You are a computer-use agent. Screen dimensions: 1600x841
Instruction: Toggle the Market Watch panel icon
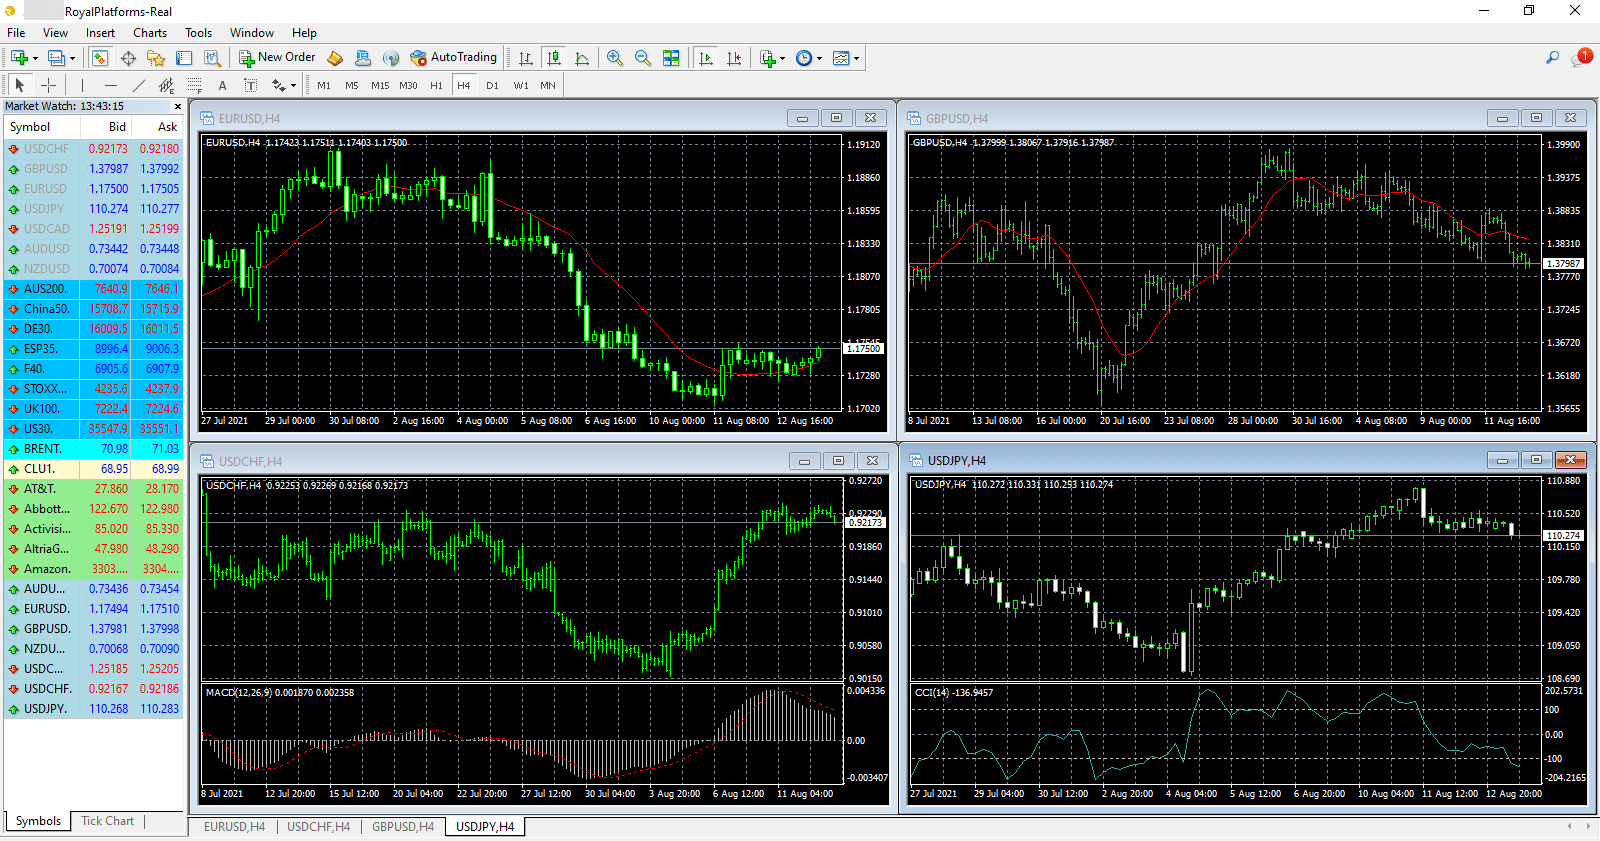coord(99,58)
